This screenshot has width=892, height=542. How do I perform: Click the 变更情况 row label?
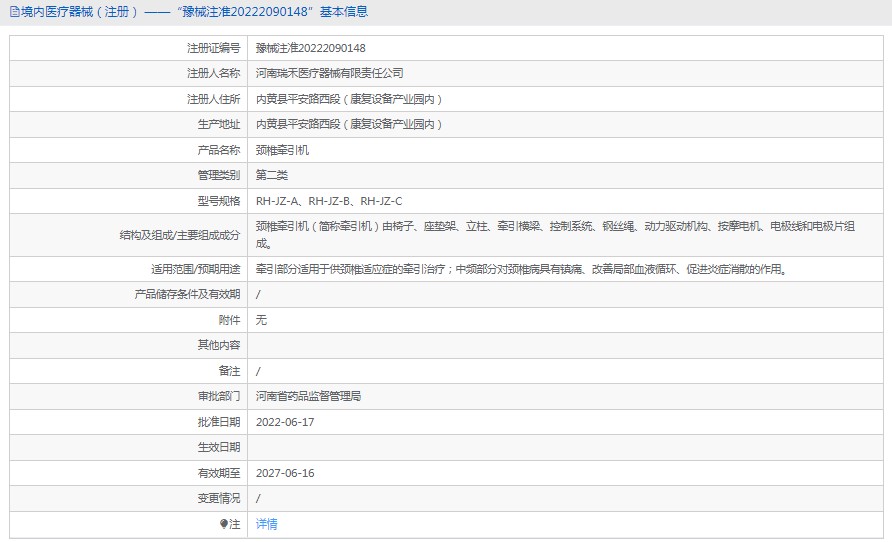click(x=218, y=499)
